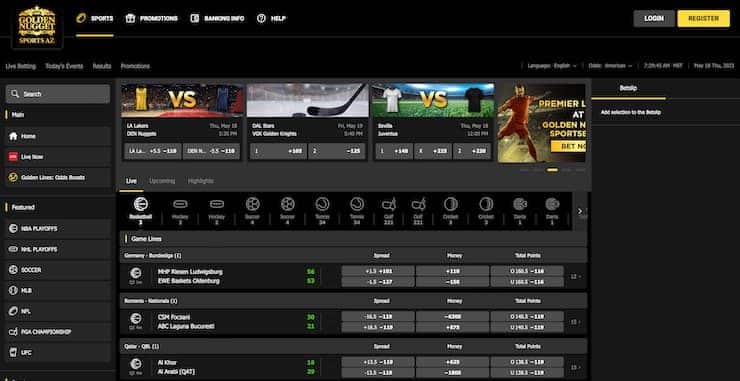Switch to the Upcoming tab
Screen dimensions: 740x381
(x=162, y=181)
